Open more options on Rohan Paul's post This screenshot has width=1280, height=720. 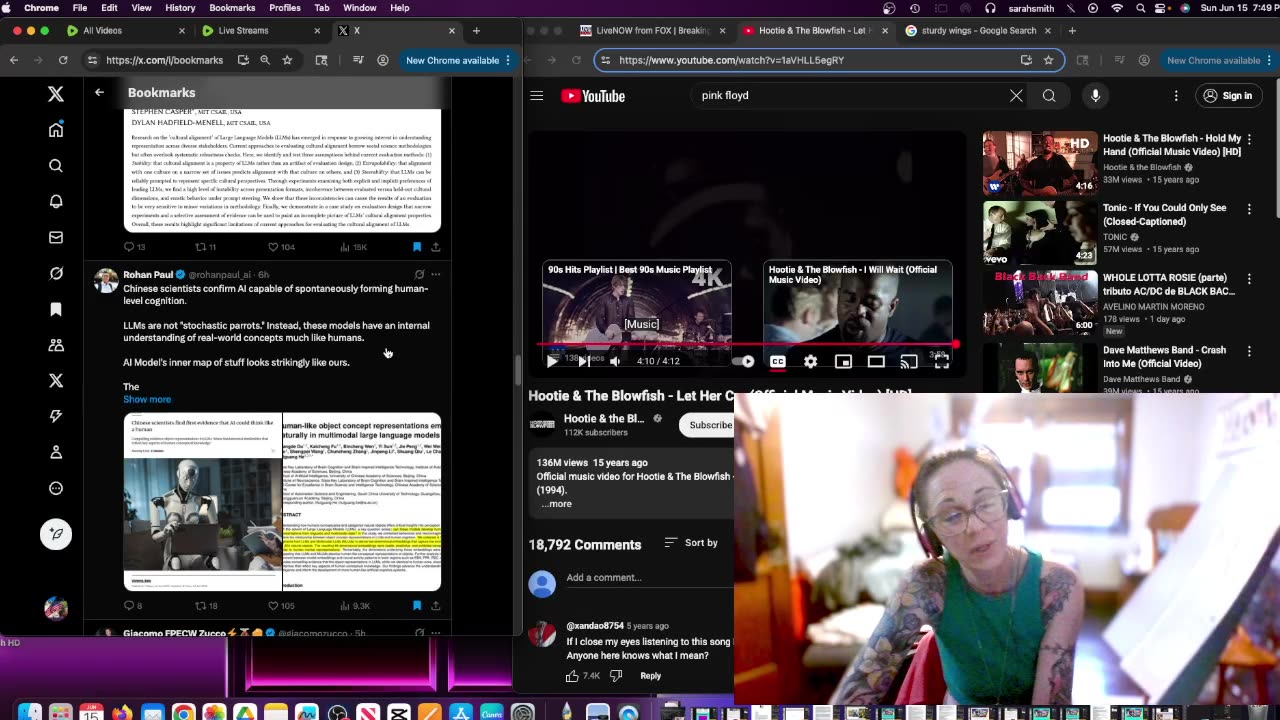click(x=435, y=274)
